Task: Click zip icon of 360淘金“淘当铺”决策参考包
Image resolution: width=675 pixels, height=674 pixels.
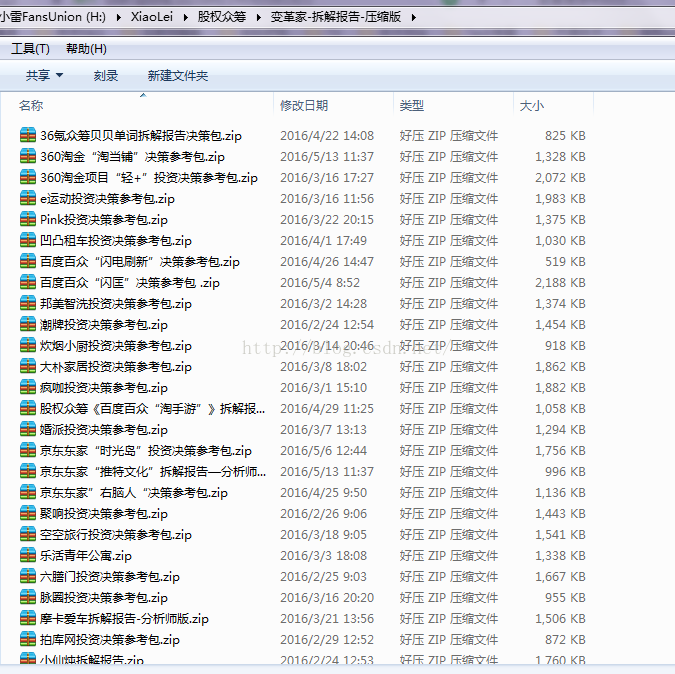Action: [x=28, y=156]
